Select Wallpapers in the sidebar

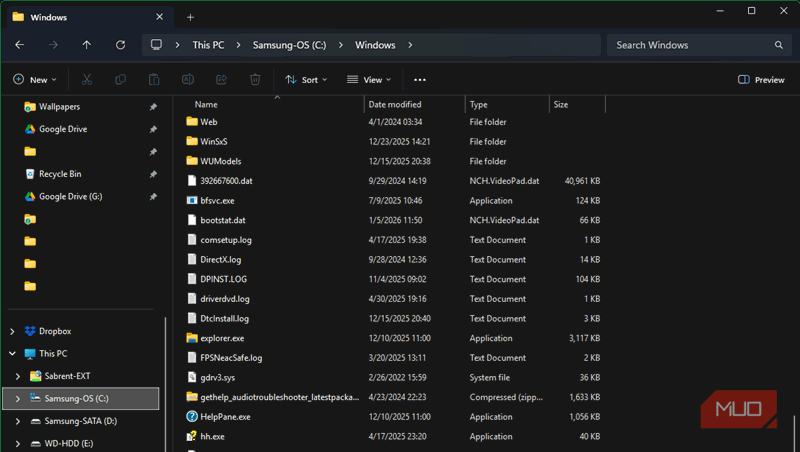click(59, 107)
